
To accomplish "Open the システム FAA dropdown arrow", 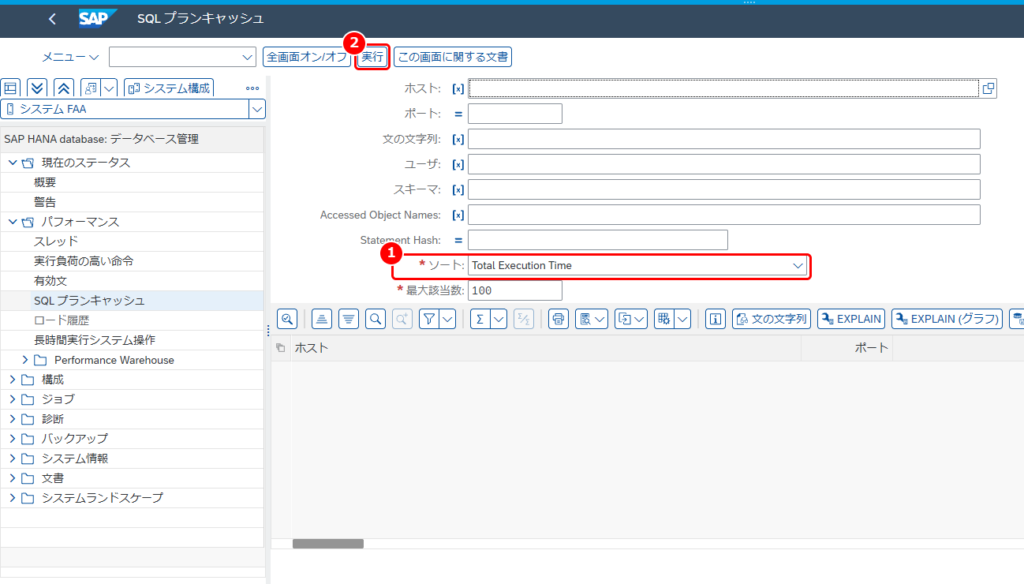I will (x=257, y=109).
